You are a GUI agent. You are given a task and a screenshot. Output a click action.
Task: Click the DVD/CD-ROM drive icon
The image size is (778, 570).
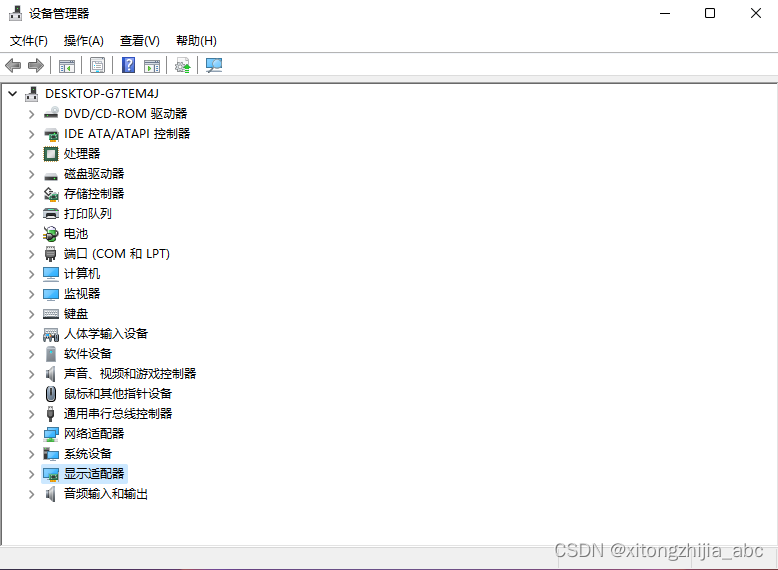(x=51, y=114)
